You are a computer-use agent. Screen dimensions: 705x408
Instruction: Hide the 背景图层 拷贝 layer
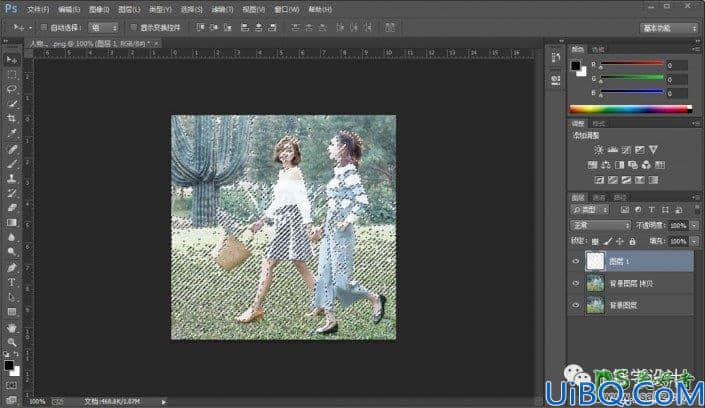click(x=576, y=283)
